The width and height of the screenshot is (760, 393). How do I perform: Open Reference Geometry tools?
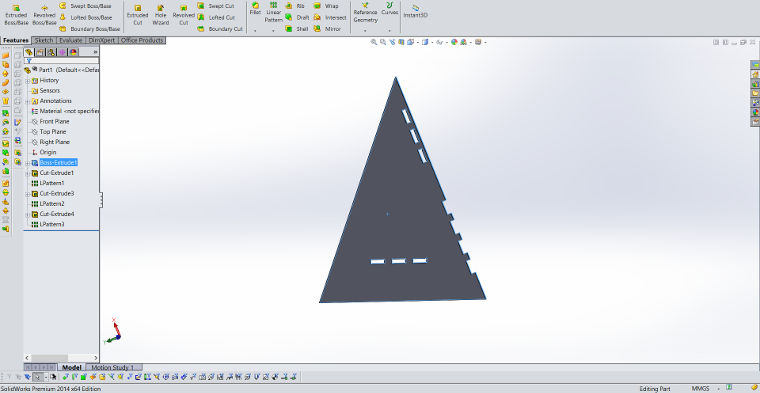[x=365, y=12]
